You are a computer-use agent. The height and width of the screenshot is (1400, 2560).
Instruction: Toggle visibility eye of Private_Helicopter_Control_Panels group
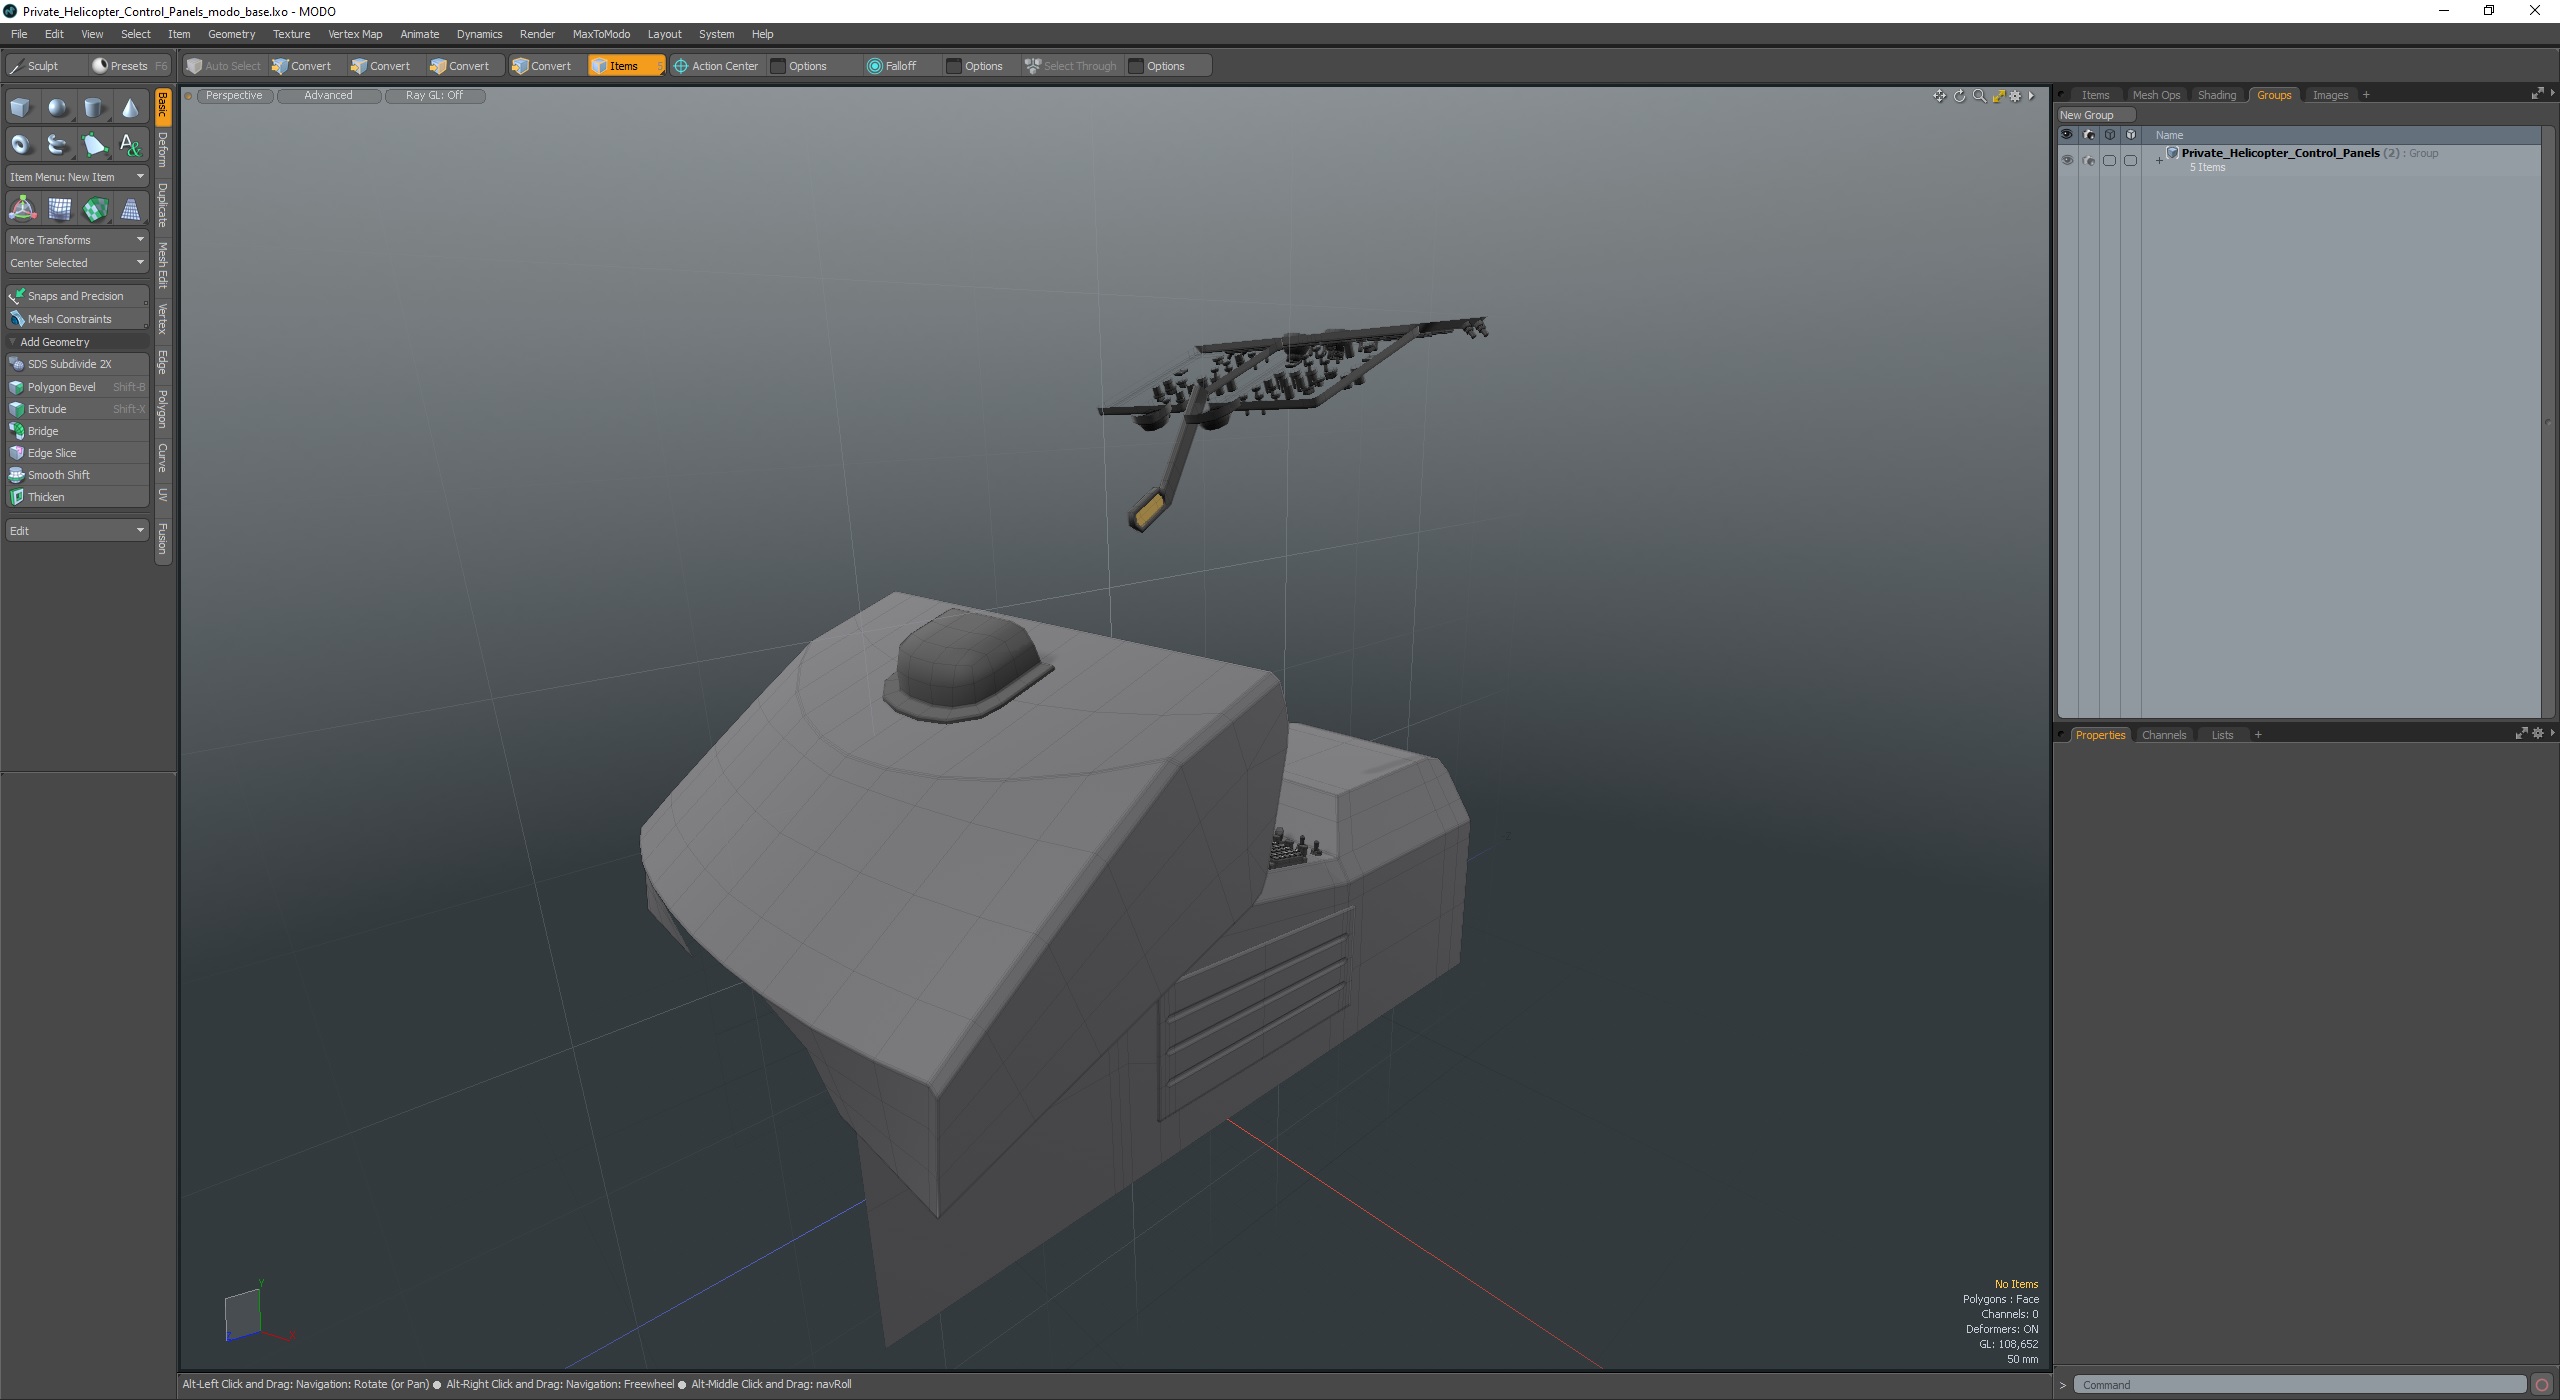[x=2067, y=160]
